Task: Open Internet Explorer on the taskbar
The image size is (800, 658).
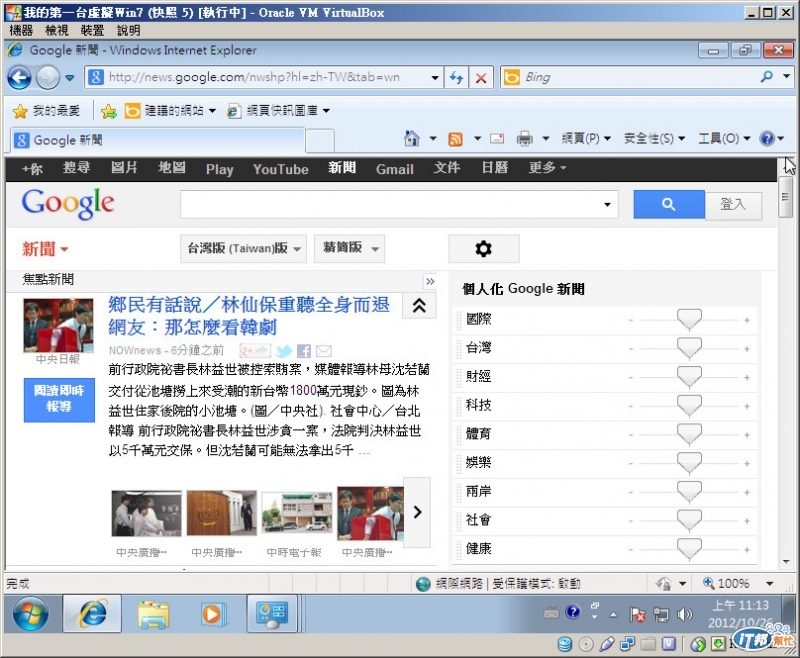Action: (x=92, y=614)
